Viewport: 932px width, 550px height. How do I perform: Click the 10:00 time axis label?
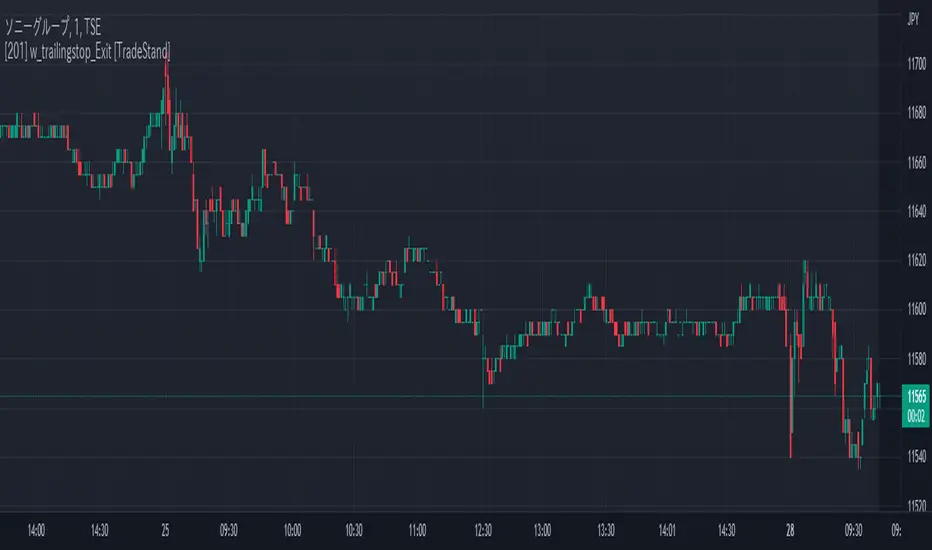point(292,530)
